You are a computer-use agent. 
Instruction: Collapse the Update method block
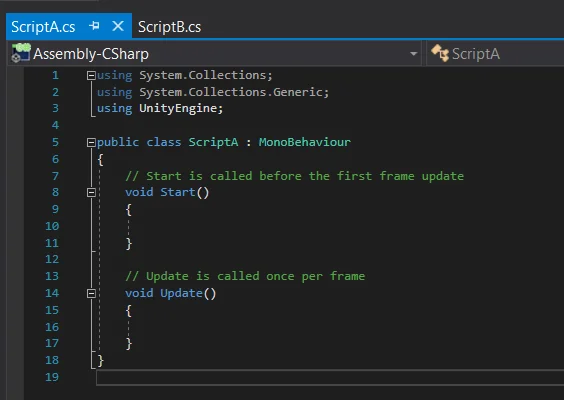coord(91,294)
